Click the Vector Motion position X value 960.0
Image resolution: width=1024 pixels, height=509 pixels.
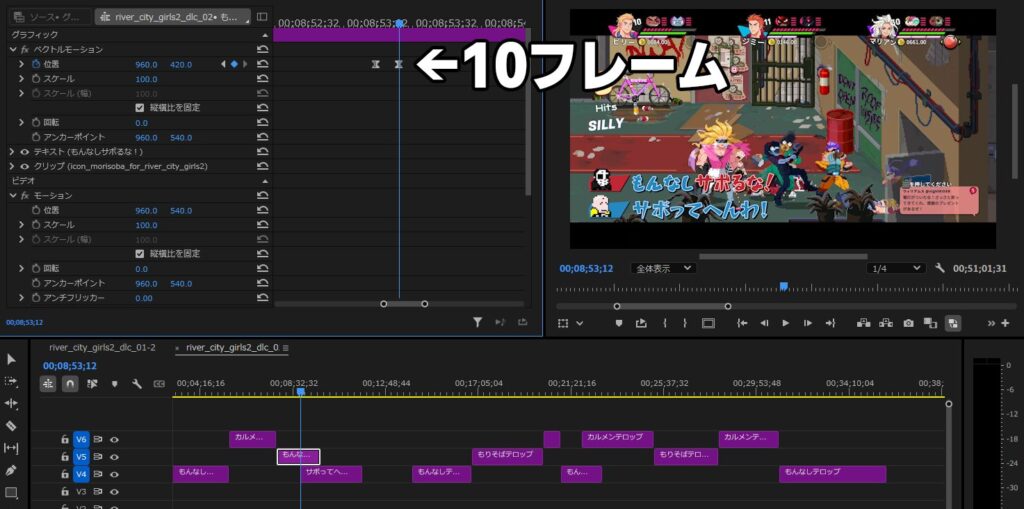pos(146,64)
